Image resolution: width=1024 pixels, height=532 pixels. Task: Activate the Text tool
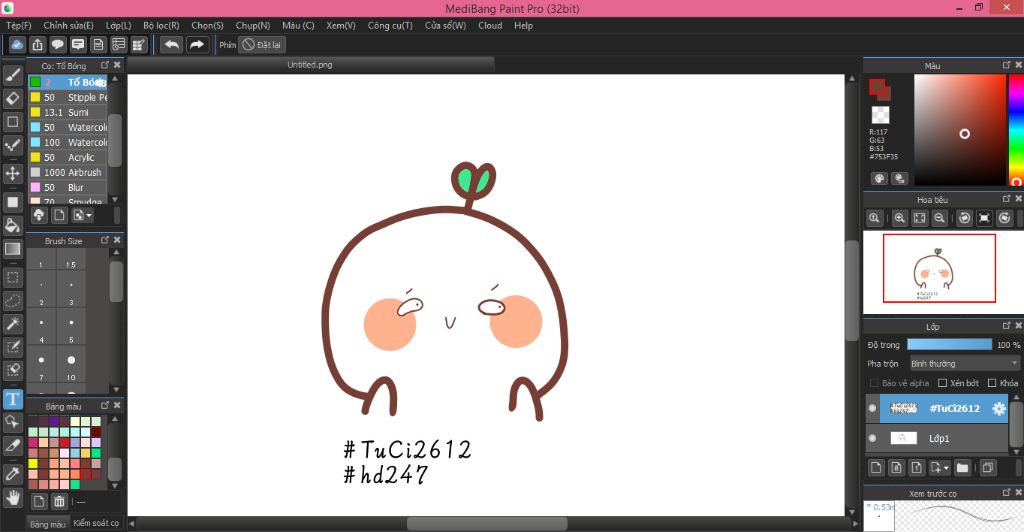[x=12, y=399]
